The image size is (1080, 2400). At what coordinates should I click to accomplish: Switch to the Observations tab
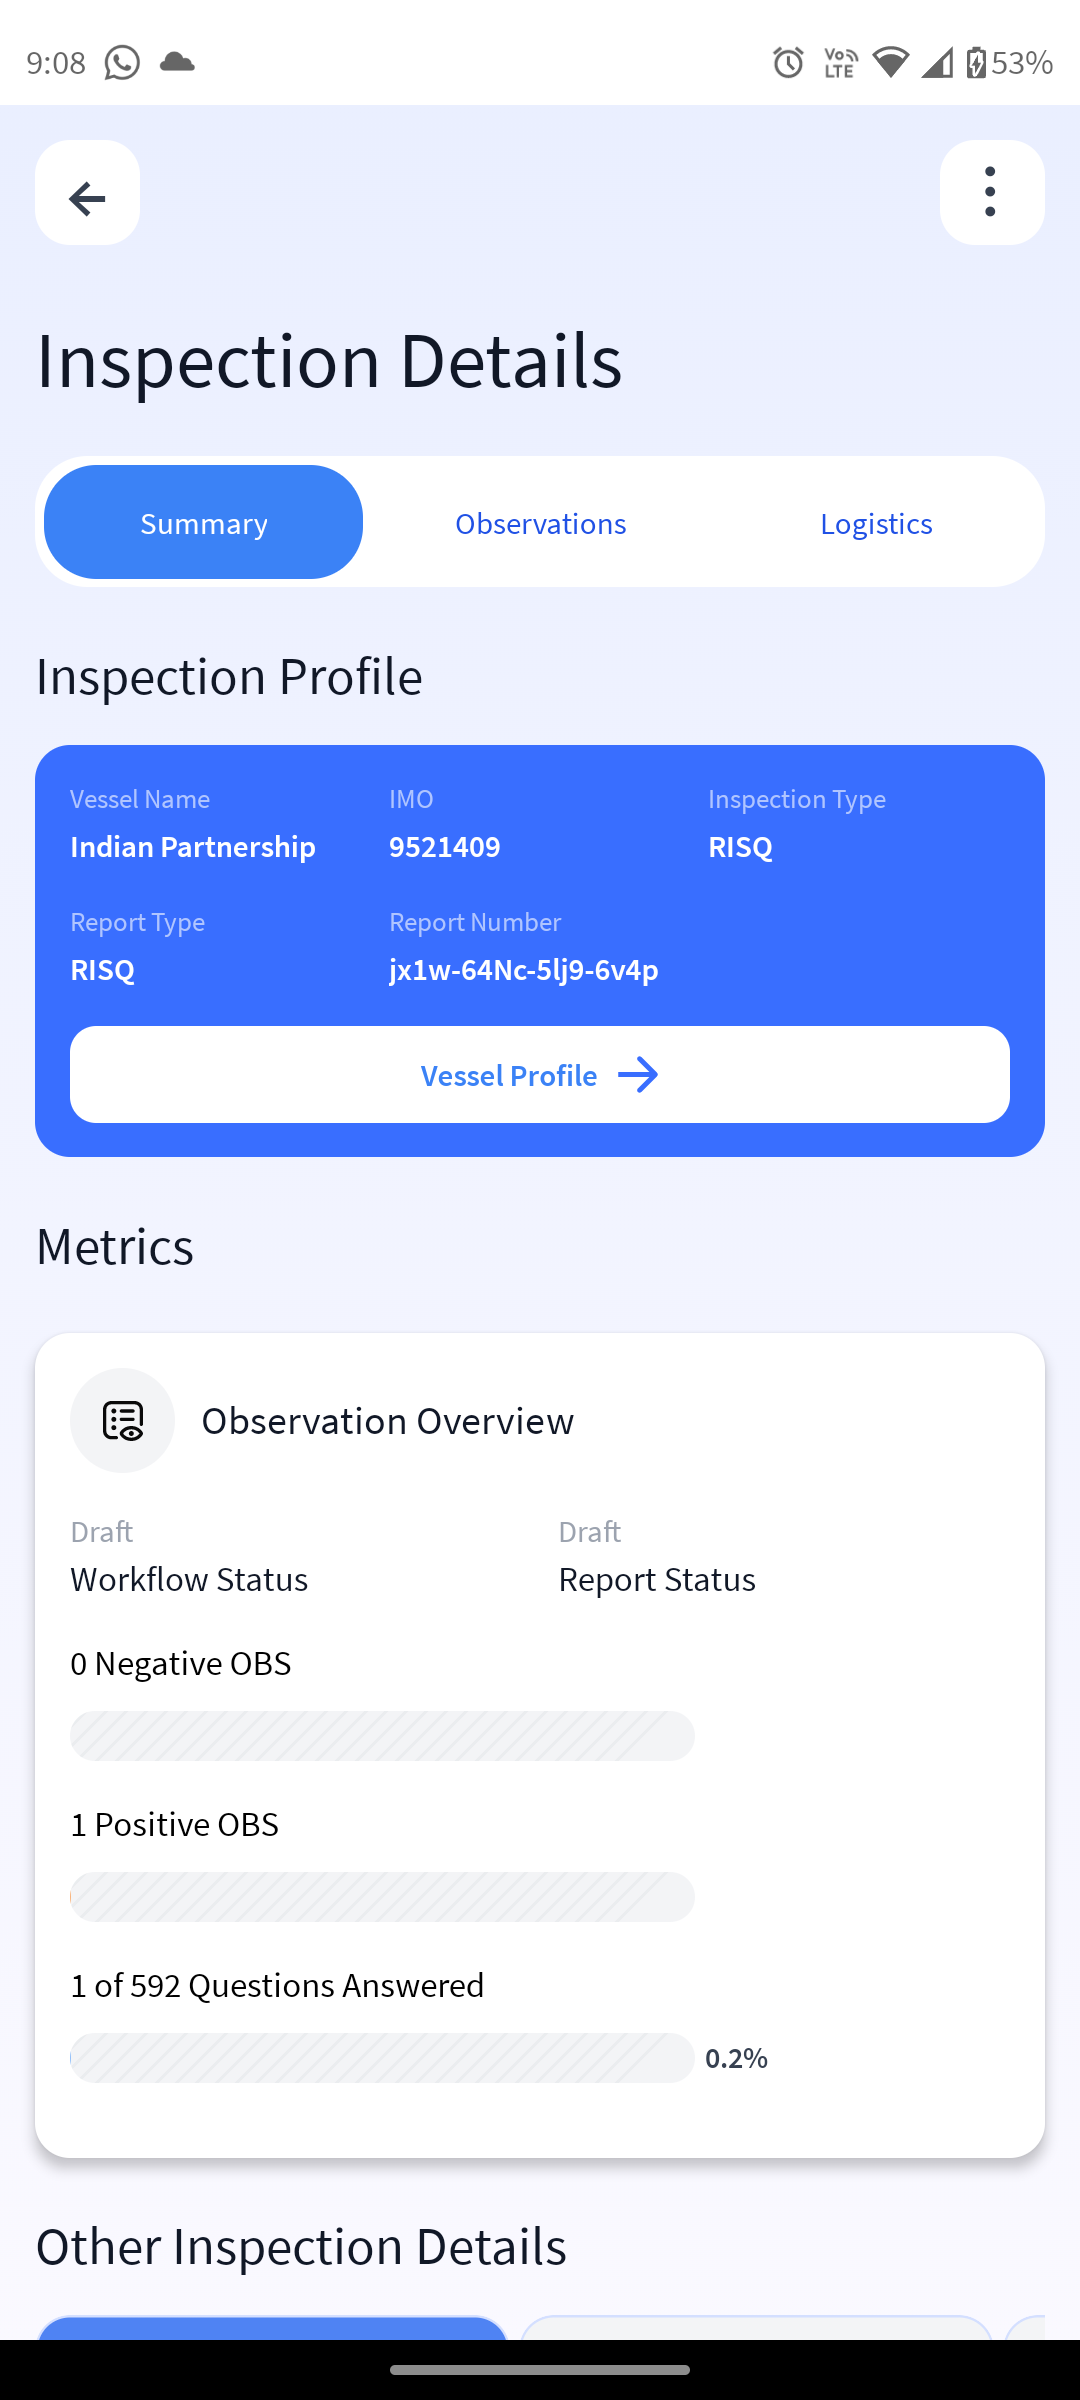pos(540,523)
